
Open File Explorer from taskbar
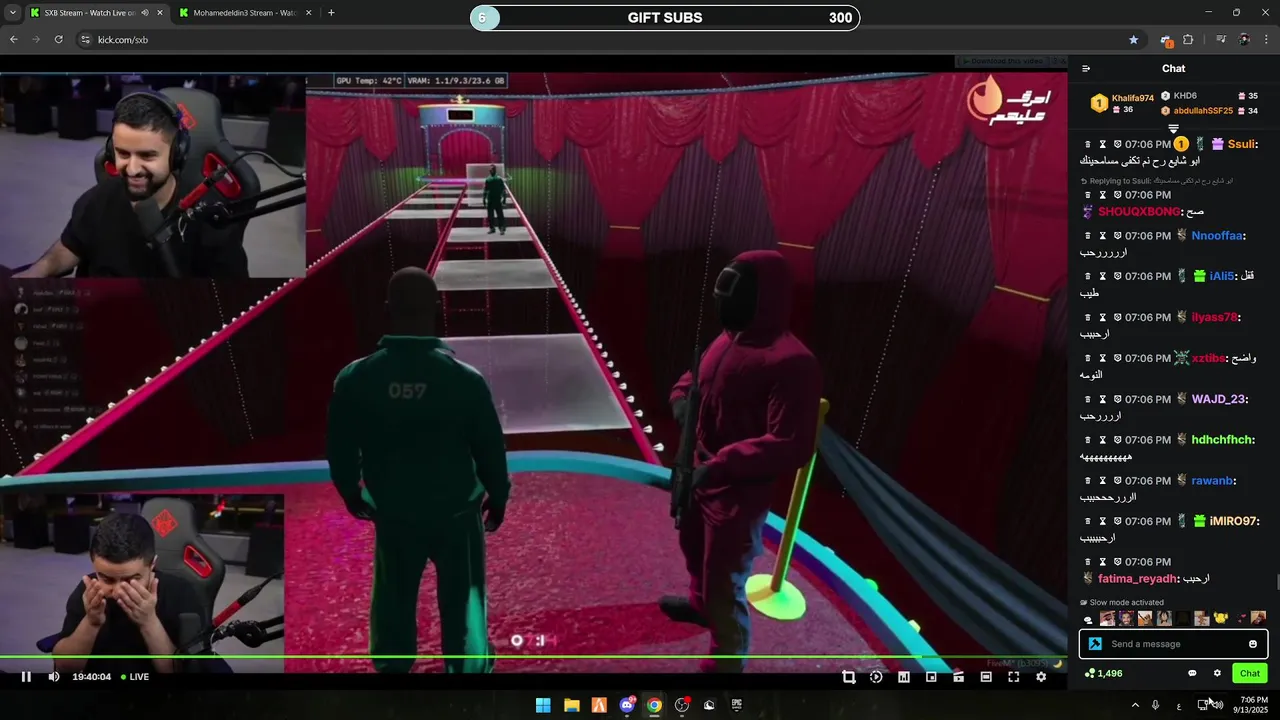tap(571, 705)
